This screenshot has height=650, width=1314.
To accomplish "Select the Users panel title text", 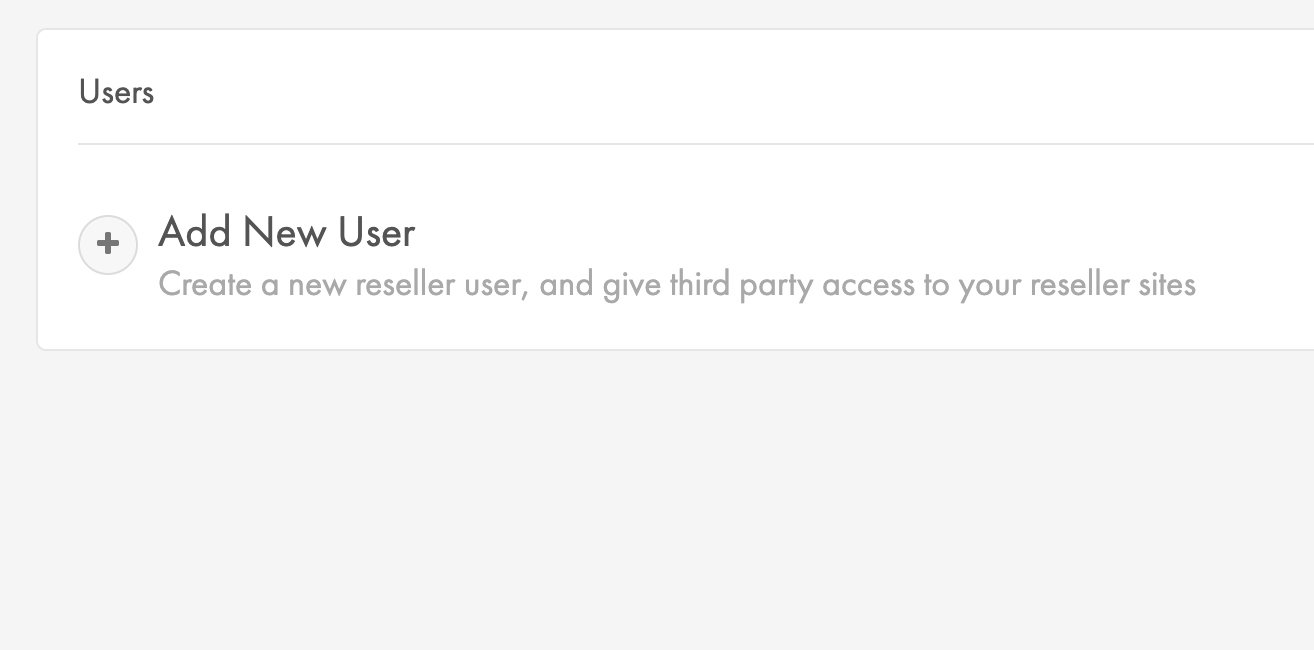I will coord(116,93).
